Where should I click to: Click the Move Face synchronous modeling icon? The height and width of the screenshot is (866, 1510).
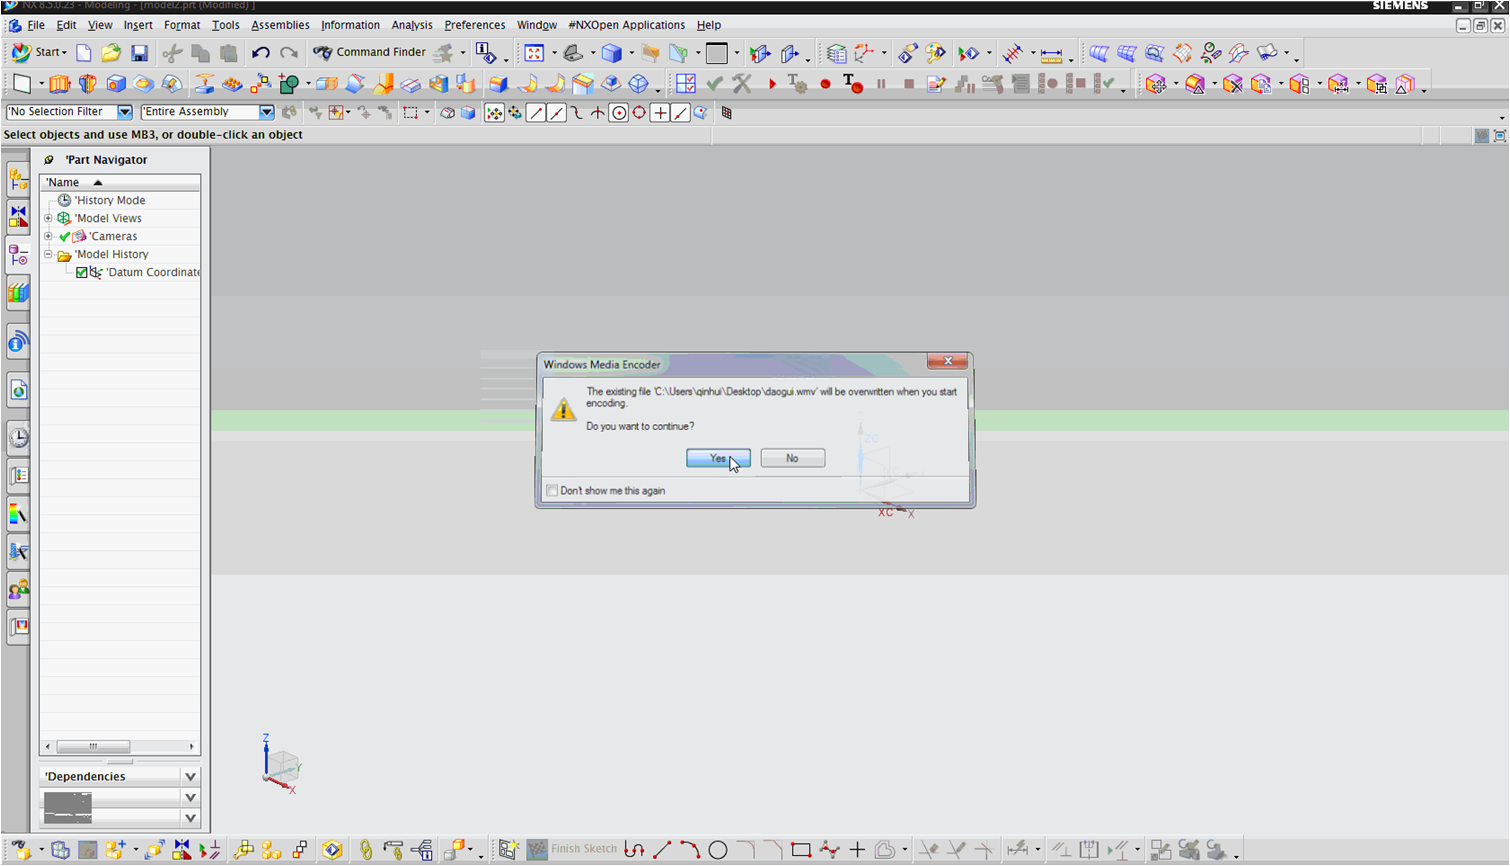[1157, 85]
